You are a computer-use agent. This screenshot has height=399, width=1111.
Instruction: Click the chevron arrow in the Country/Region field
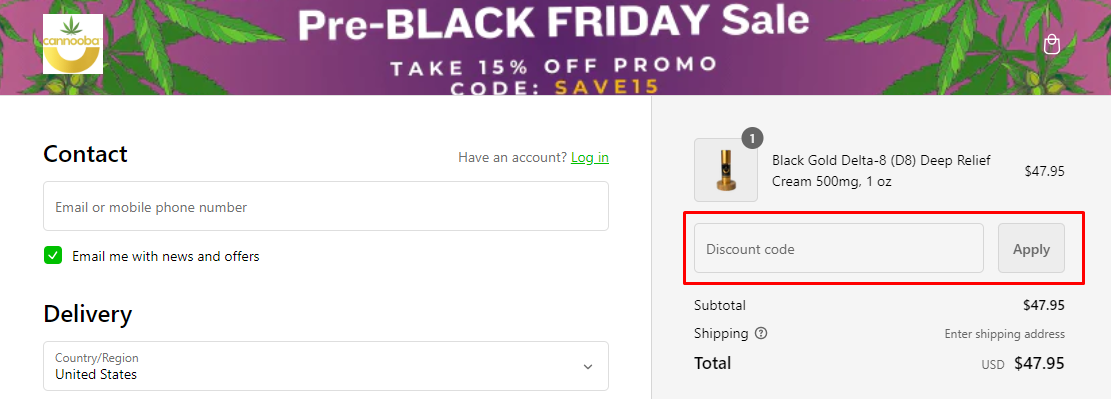pos(587,366)
